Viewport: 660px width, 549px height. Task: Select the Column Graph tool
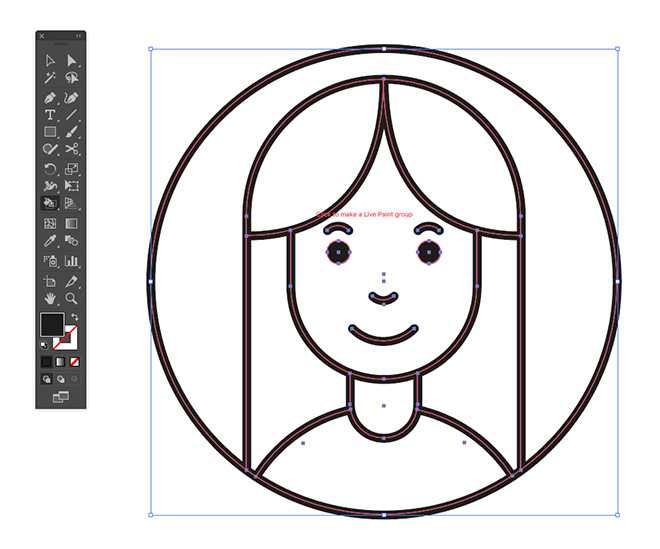click(71, 261)
